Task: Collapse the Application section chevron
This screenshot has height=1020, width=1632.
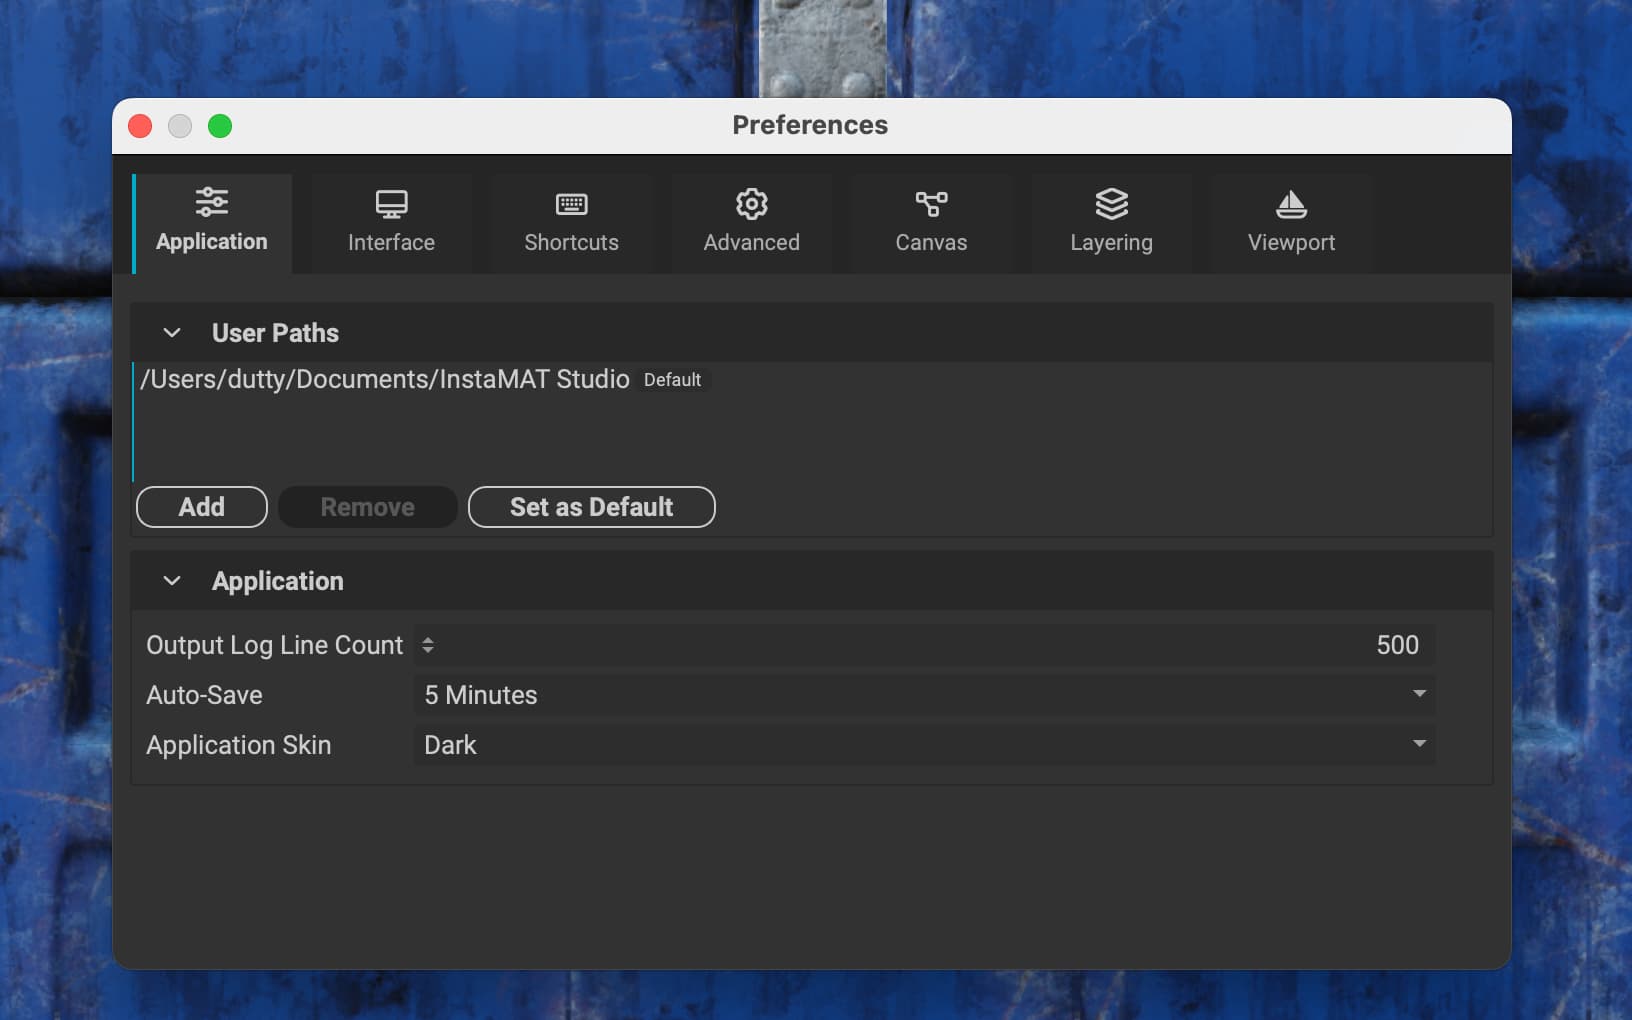Action: click(x=172, y=581)
